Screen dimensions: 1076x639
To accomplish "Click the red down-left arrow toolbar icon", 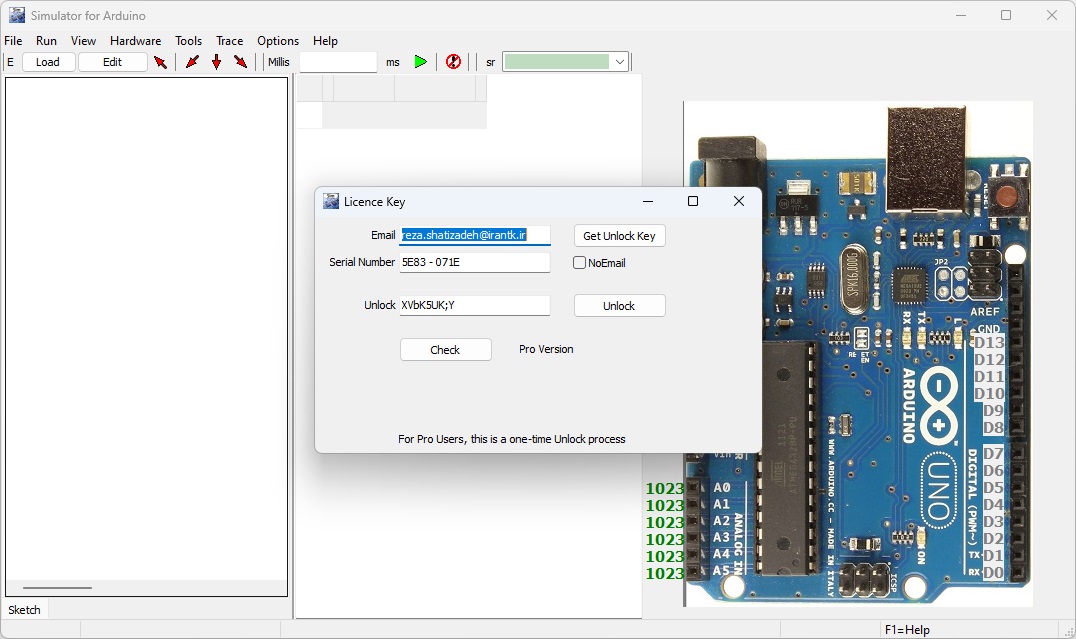I will coord(192,62).
